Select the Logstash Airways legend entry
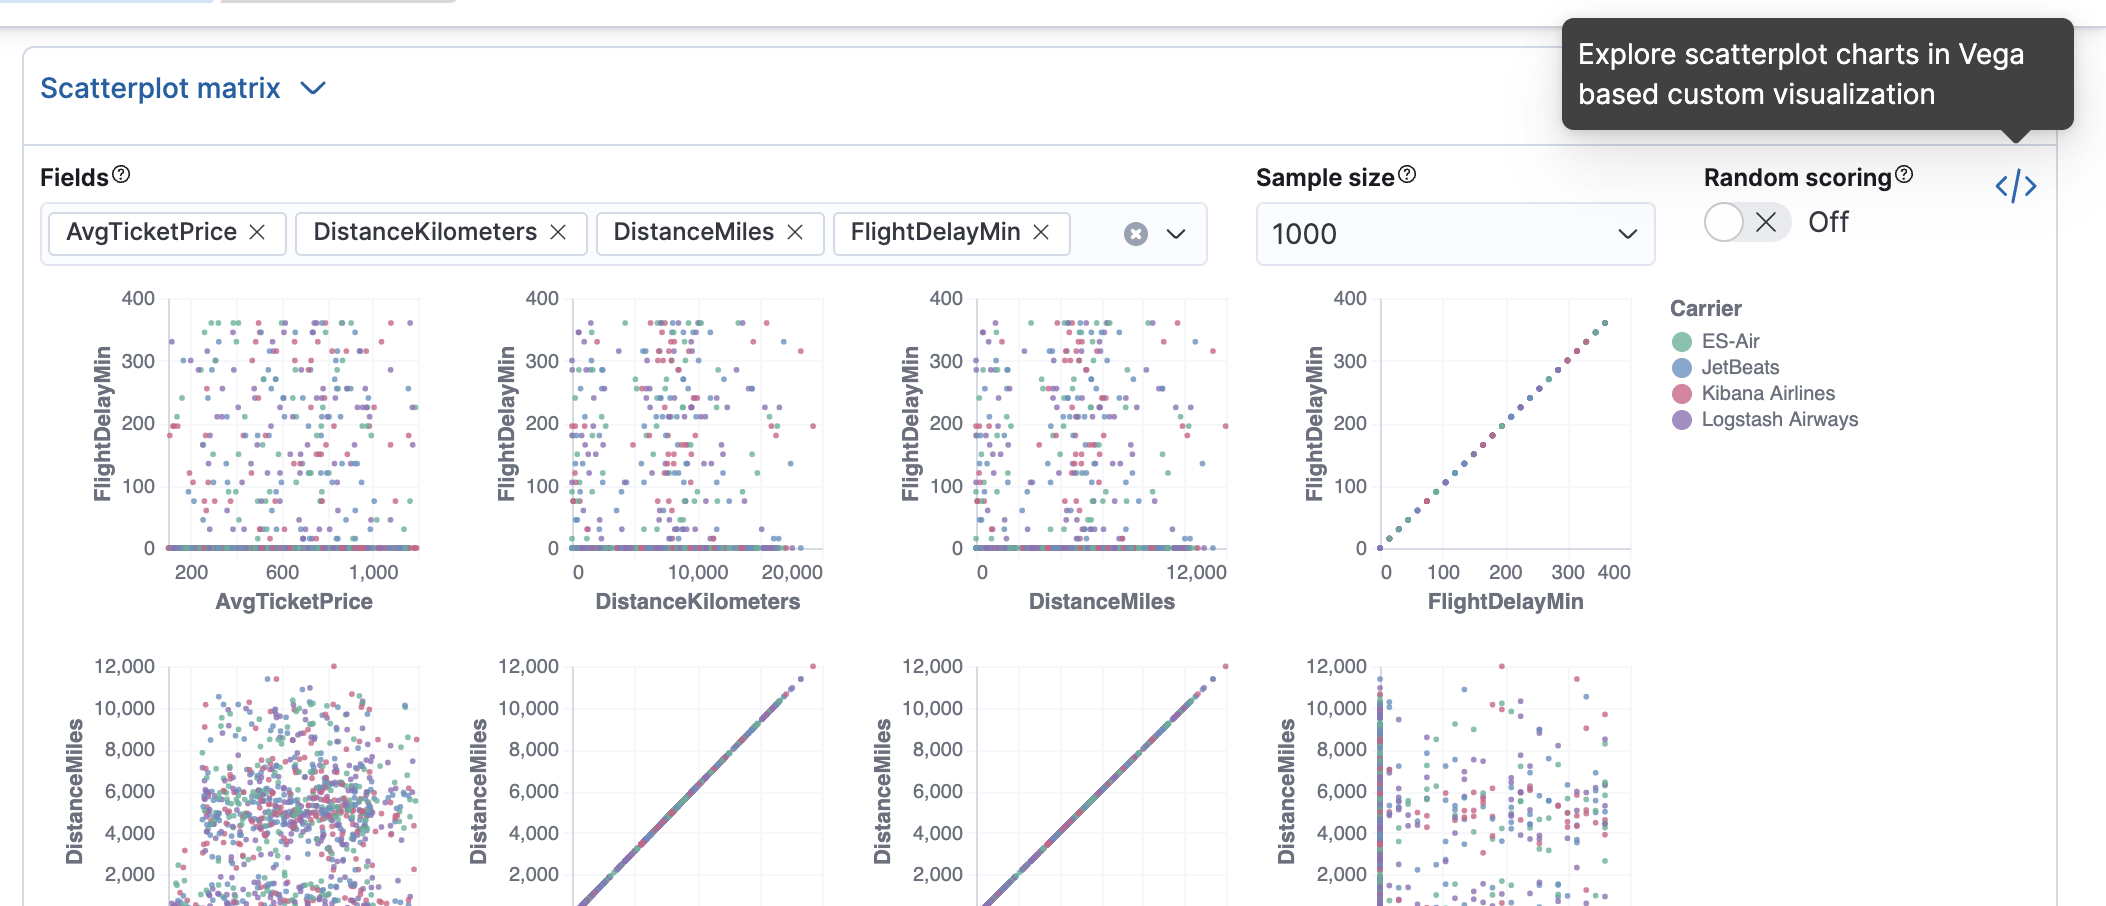 (x=1780, y=419)
